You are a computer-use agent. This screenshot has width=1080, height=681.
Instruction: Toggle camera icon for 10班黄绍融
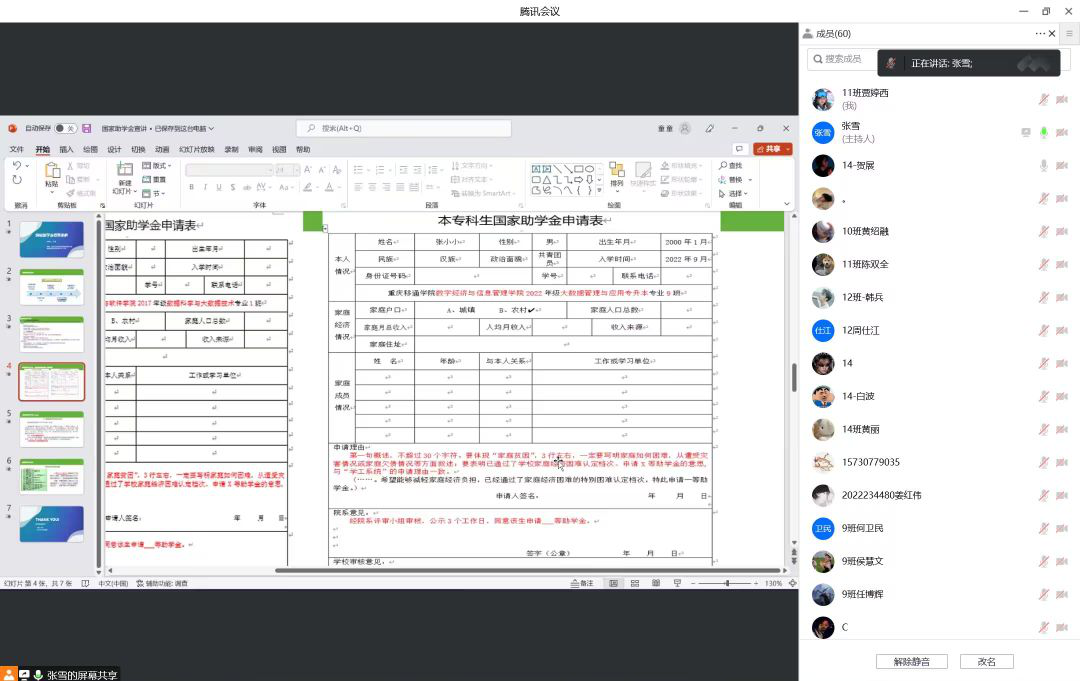1061,231
